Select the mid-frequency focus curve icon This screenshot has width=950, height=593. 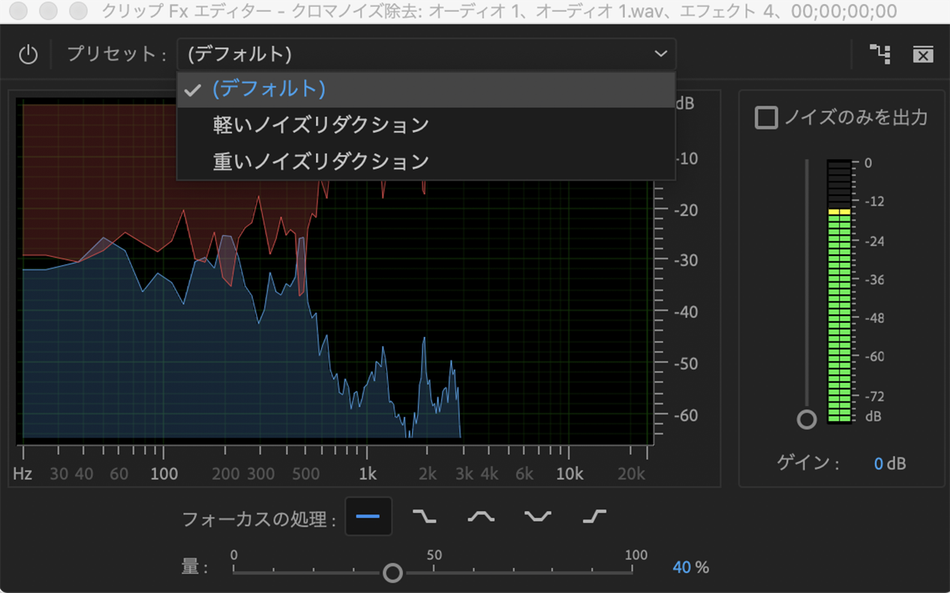481,516
